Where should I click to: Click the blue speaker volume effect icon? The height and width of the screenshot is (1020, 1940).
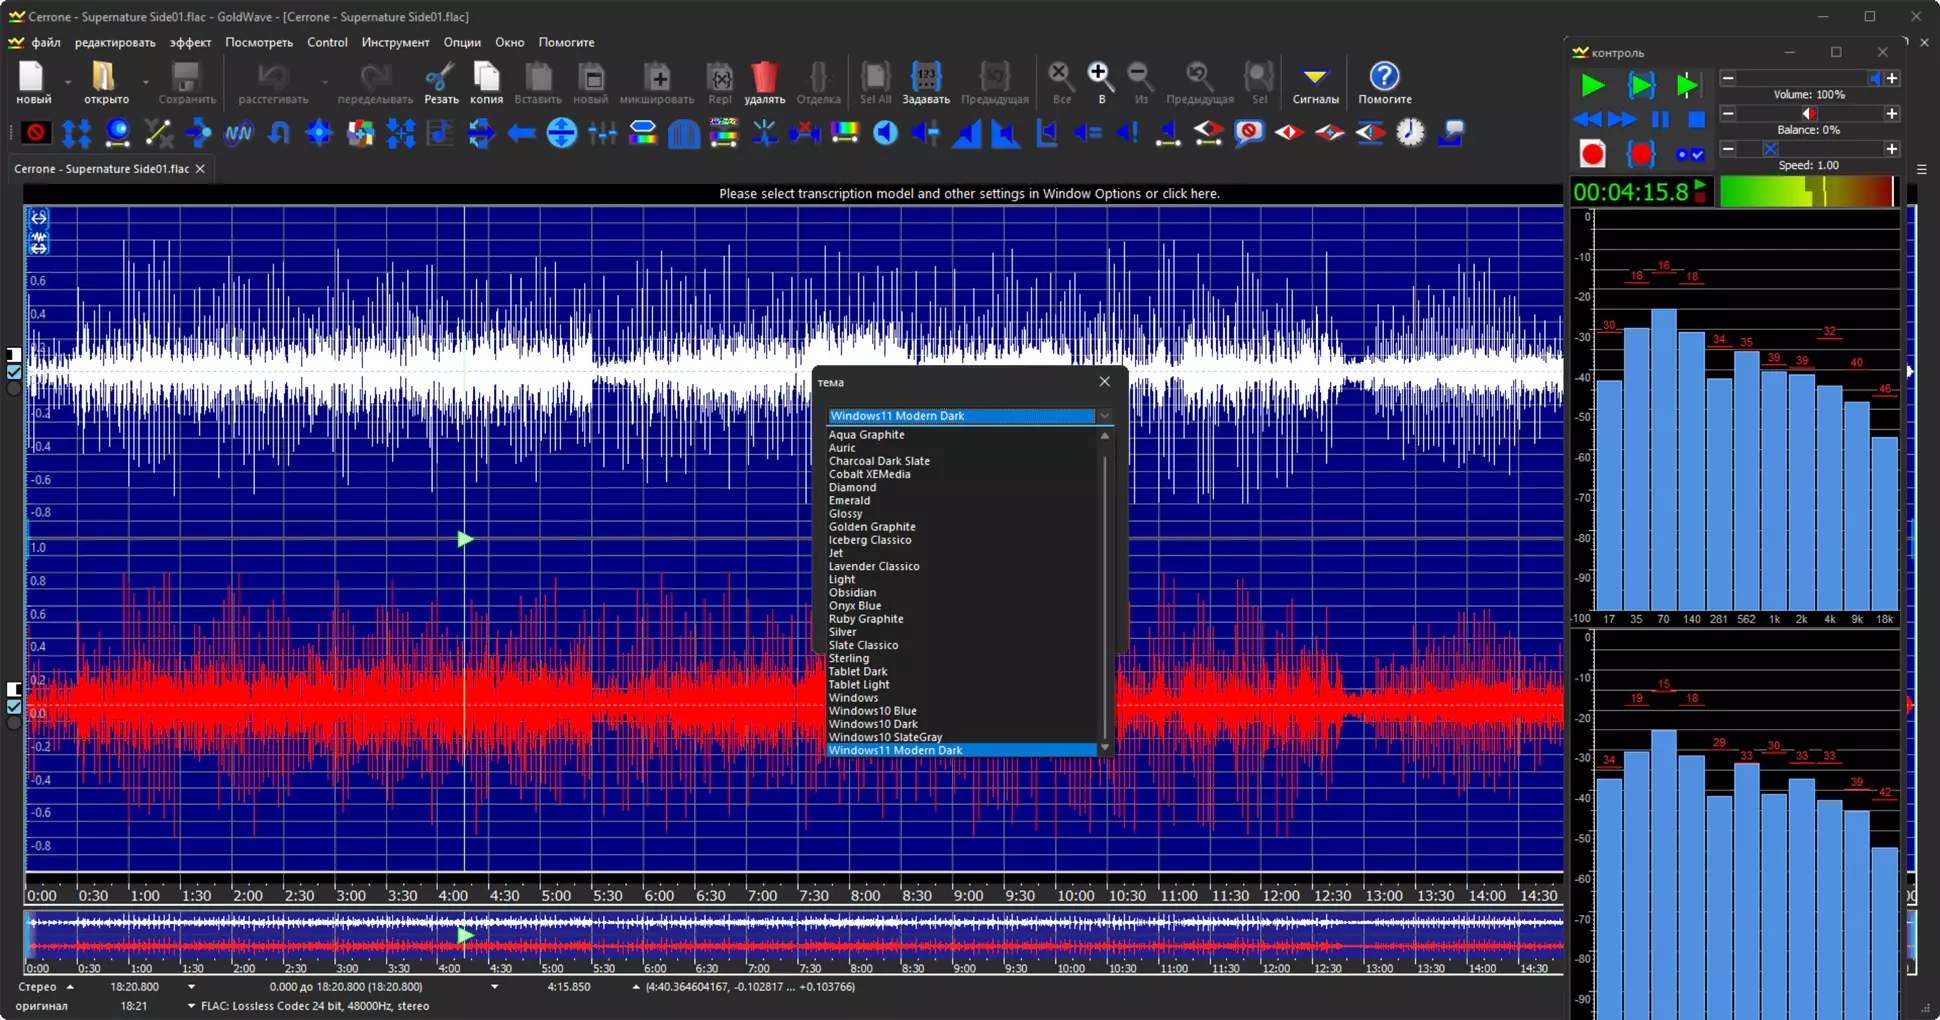(885, 133)
